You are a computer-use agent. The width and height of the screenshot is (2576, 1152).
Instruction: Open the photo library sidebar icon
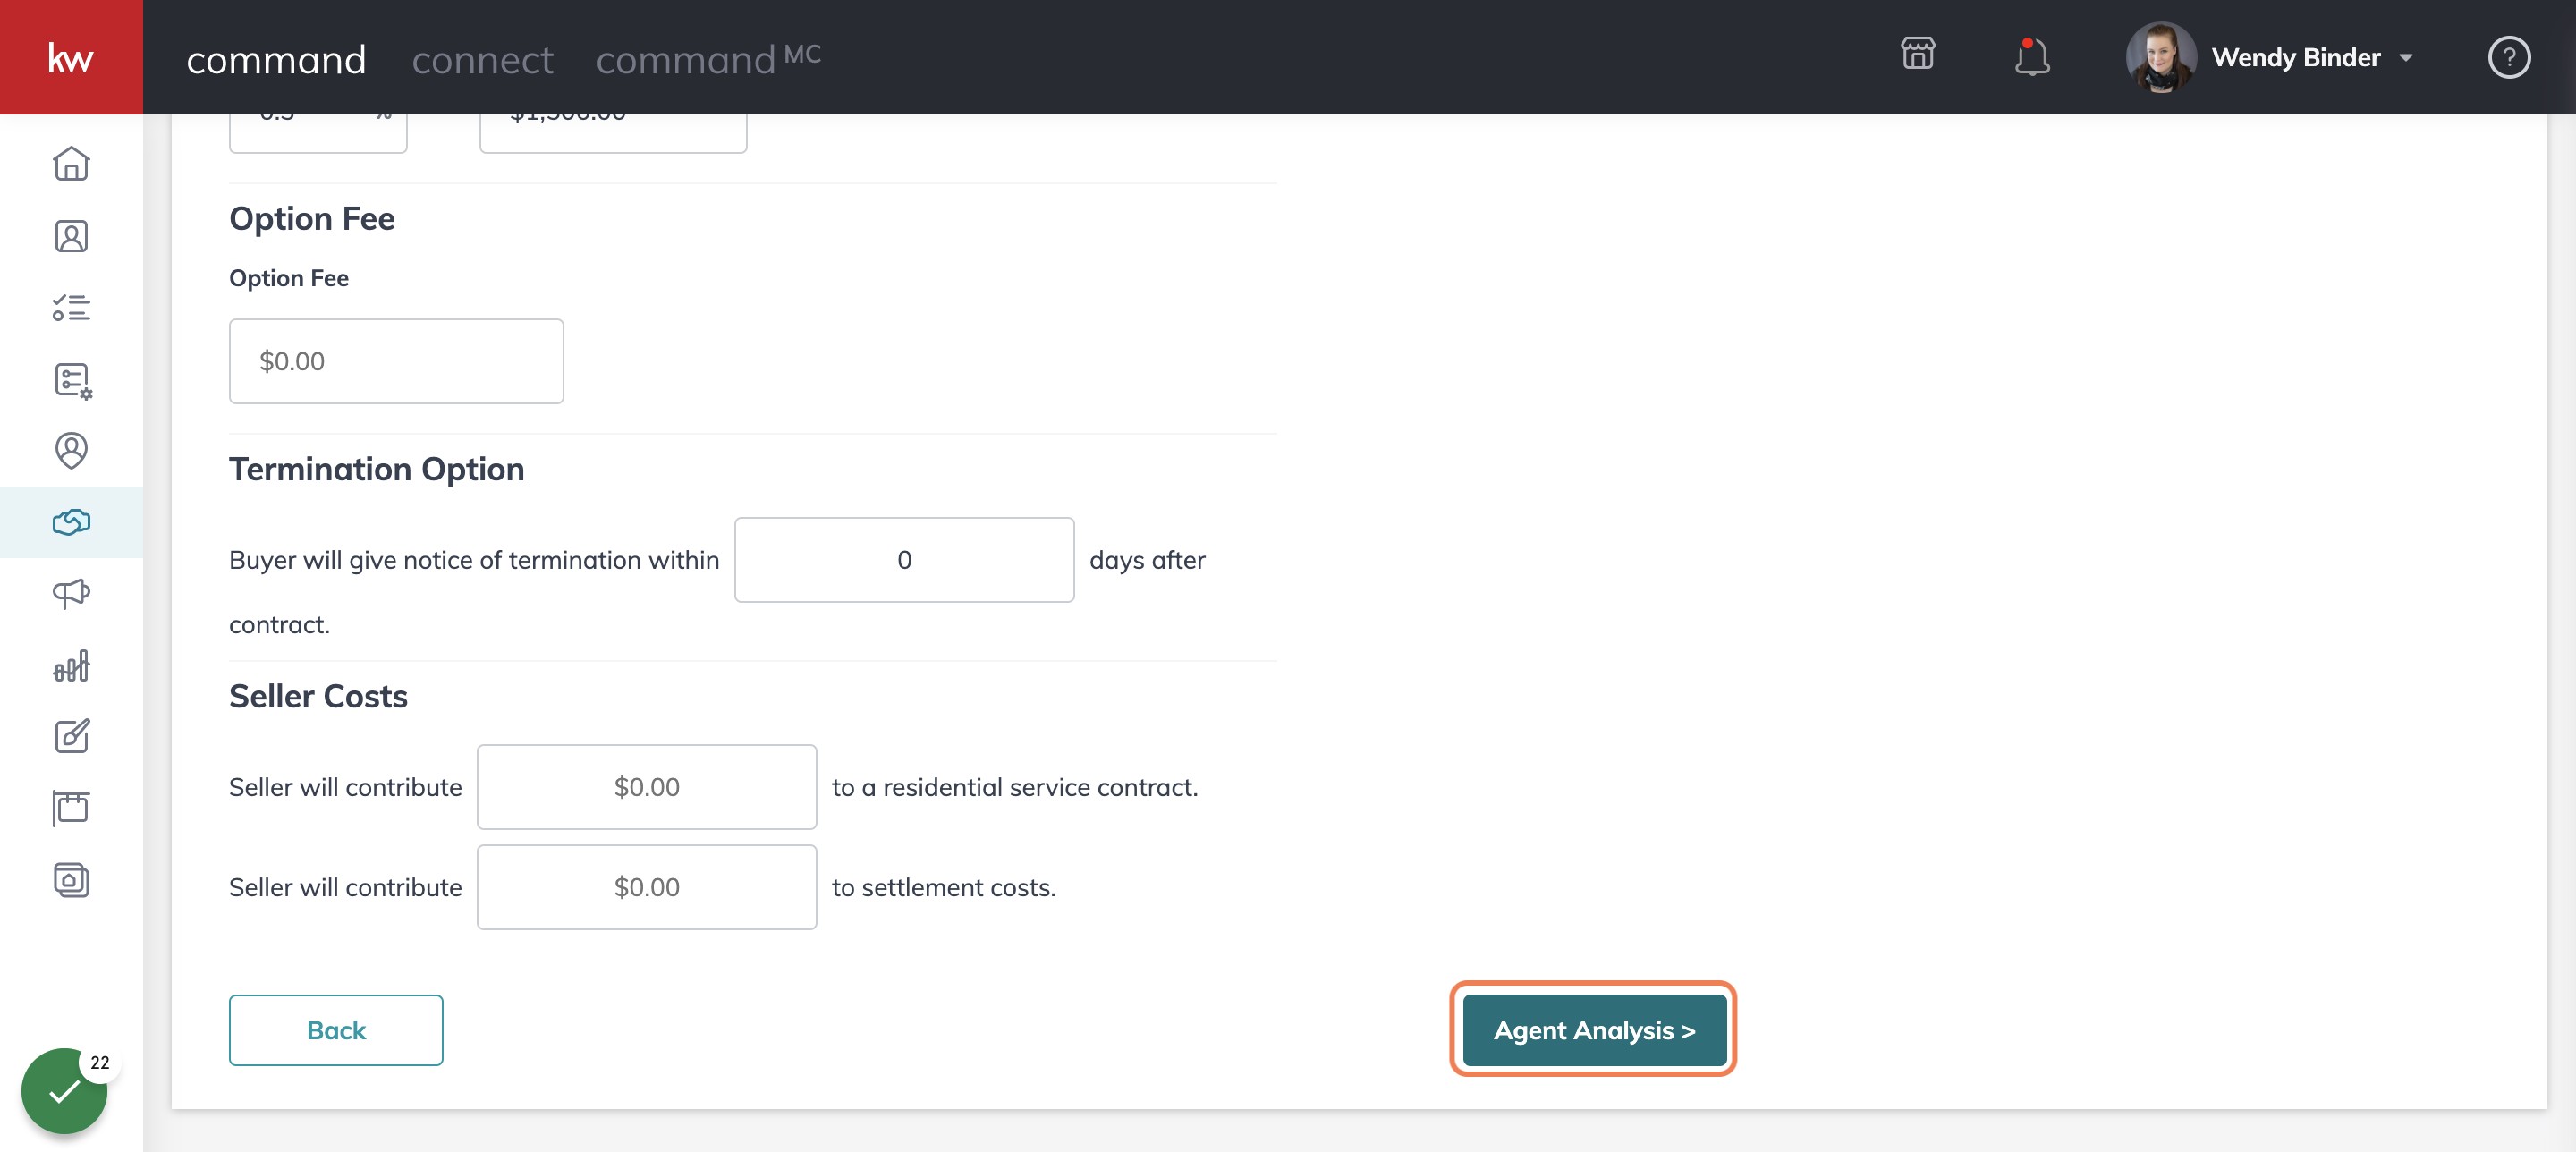tap(71, 880)
